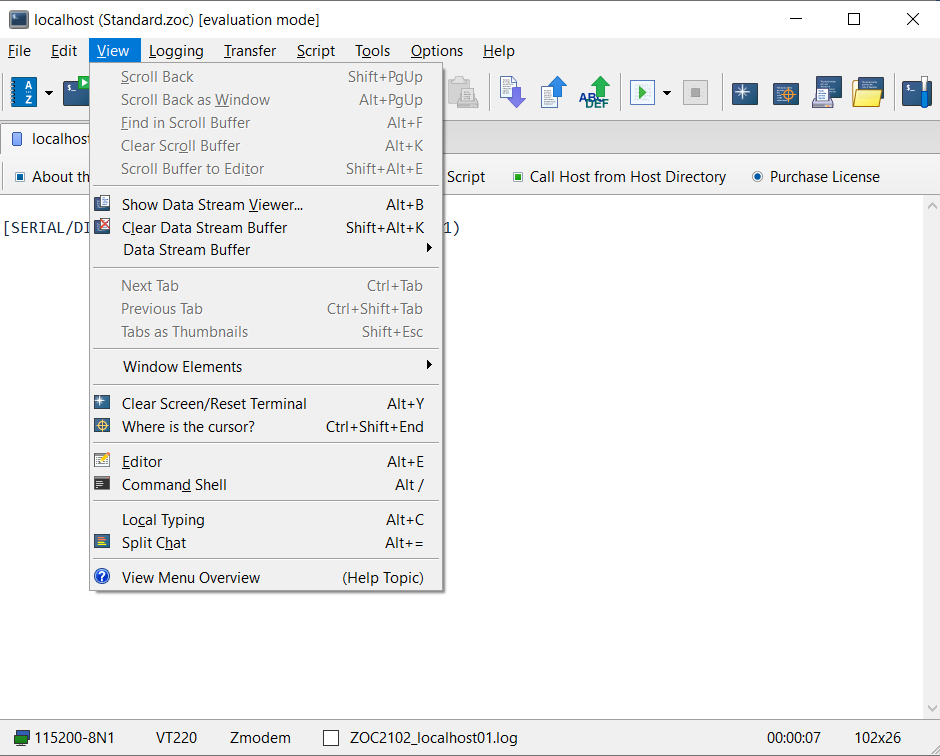Click the ZOC2102_localhost01.log file name
This screenshot has height=756, width=940.
pos(433,738)
